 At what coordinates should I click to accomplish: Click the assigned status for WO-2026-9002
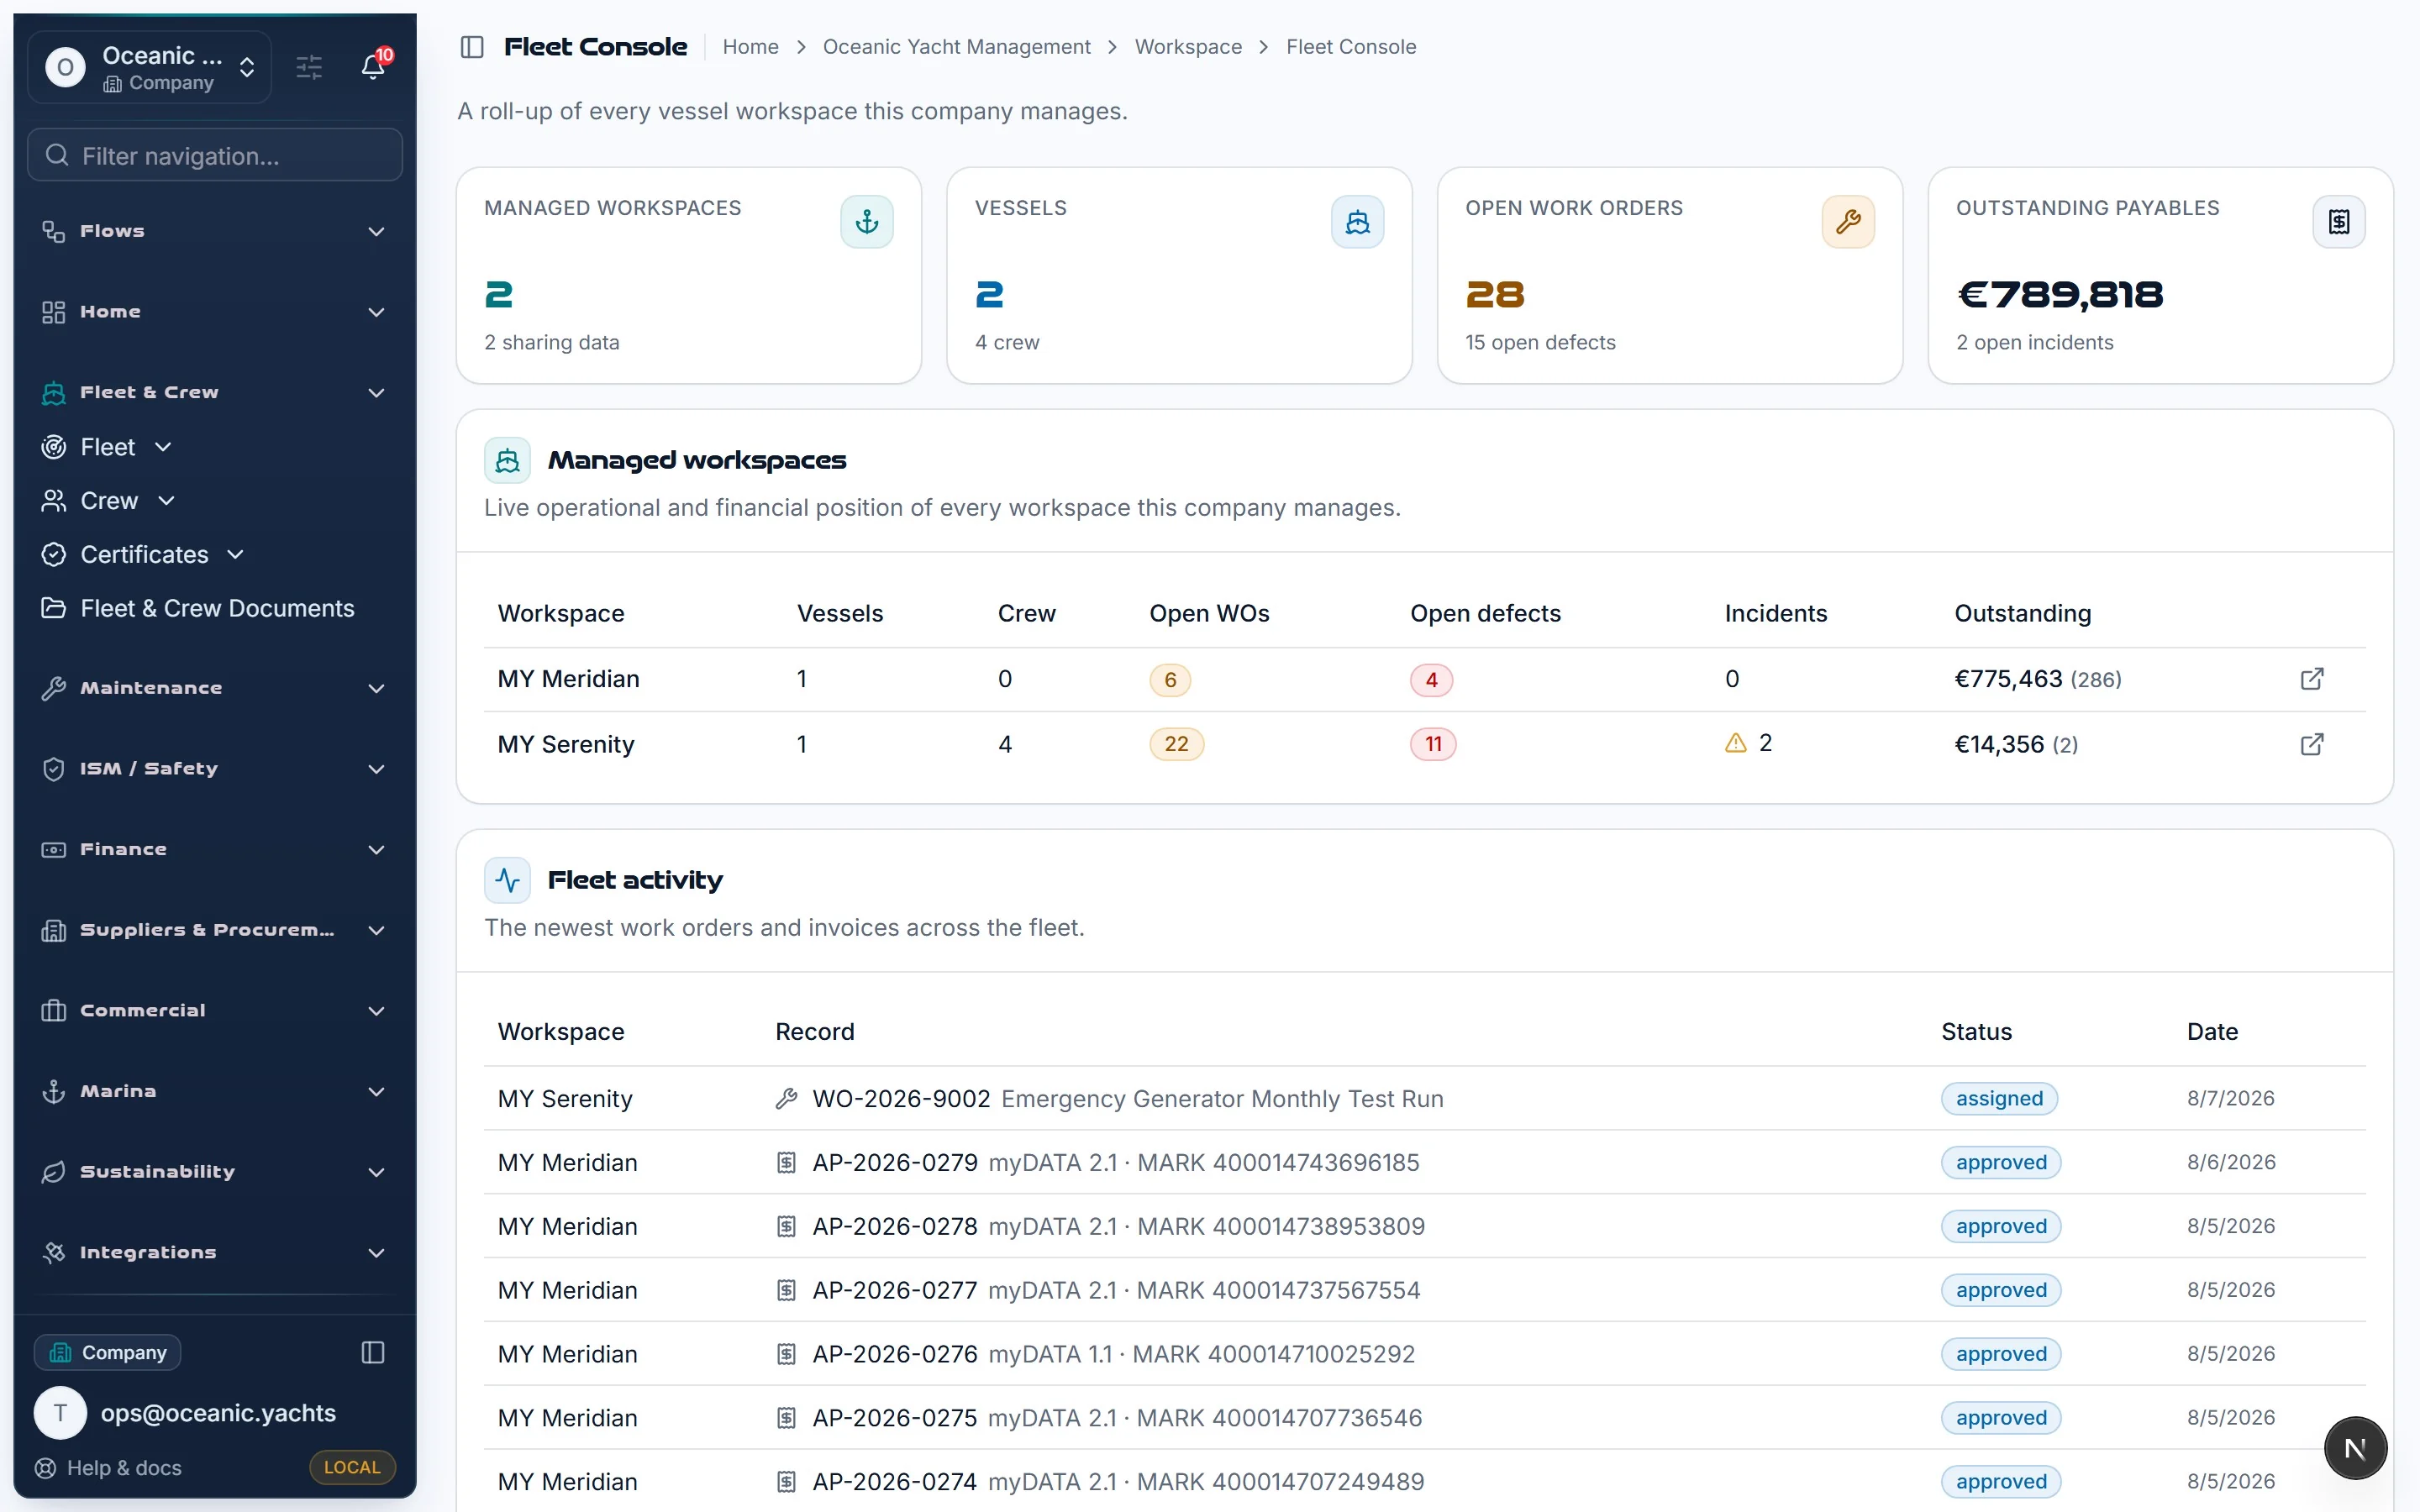pos(2000,1099)
